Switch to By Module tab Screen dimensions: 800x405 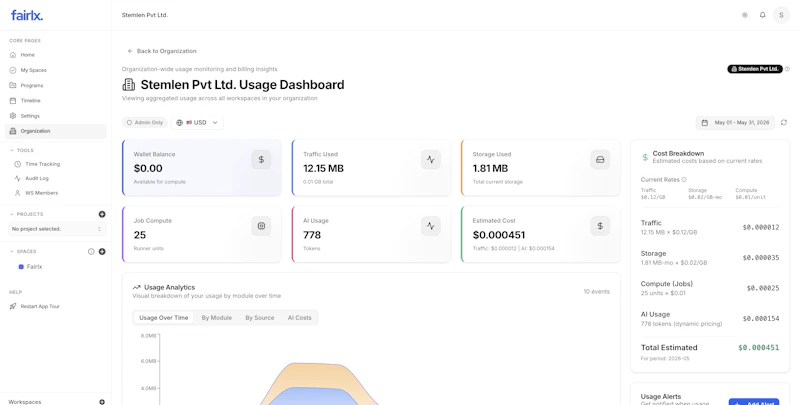click(216, 318)
